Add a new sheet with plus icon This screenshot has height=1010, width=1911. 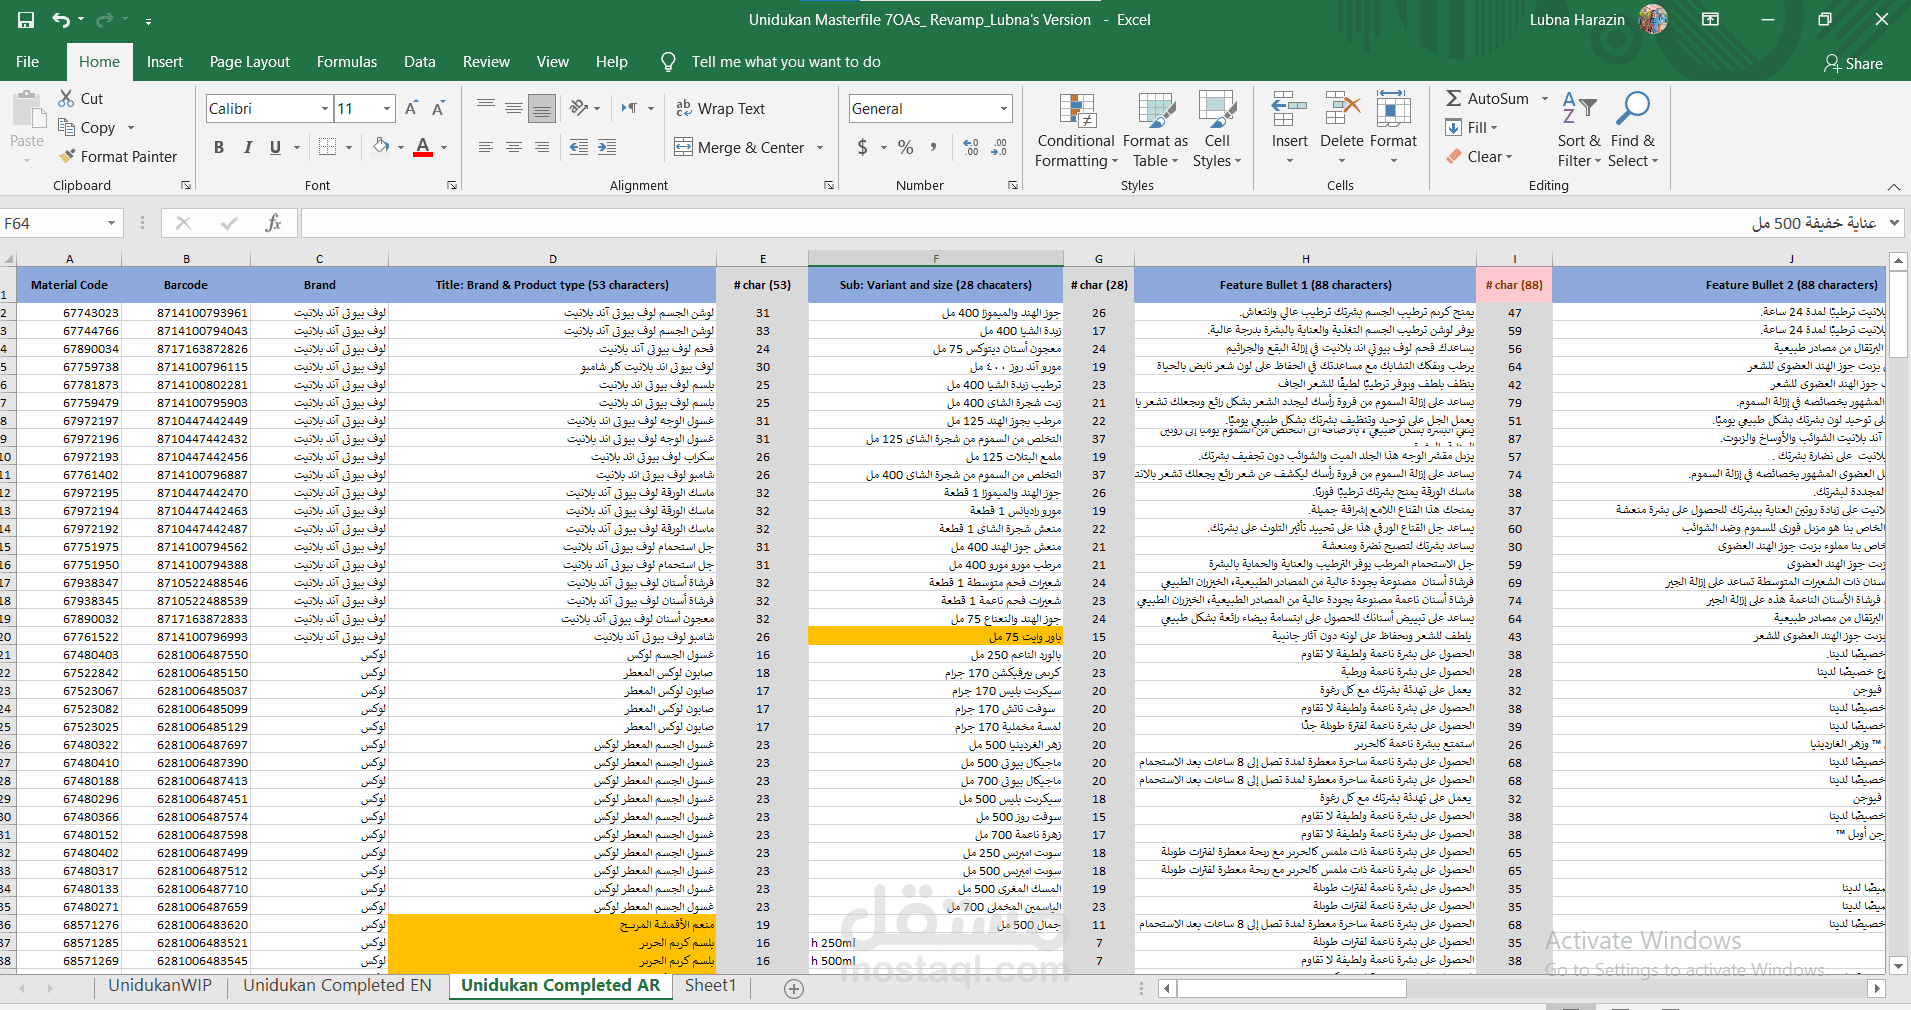[x=794, y=988]
